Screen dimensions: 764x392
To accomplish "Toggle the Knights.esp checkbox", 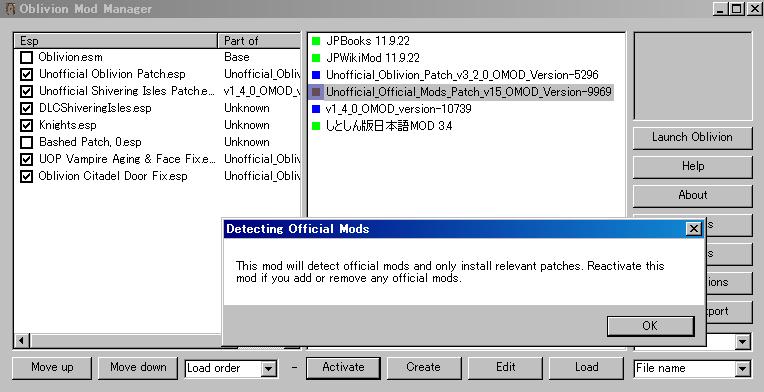I will coord(26,126).
